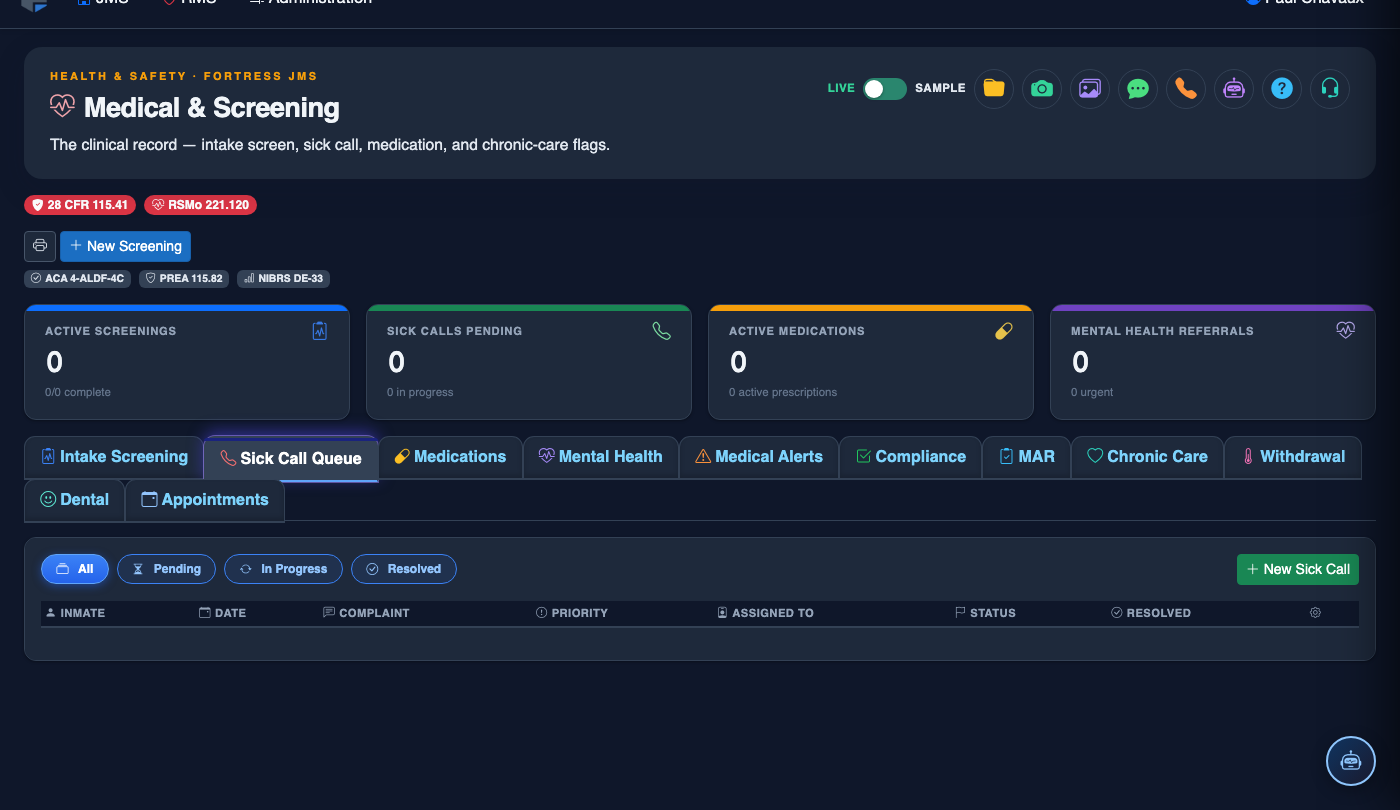Click the RSMo 221.120 badge
Viewport: 1400px width, 810px height.
pyautogui.click(x=200, y=205)
